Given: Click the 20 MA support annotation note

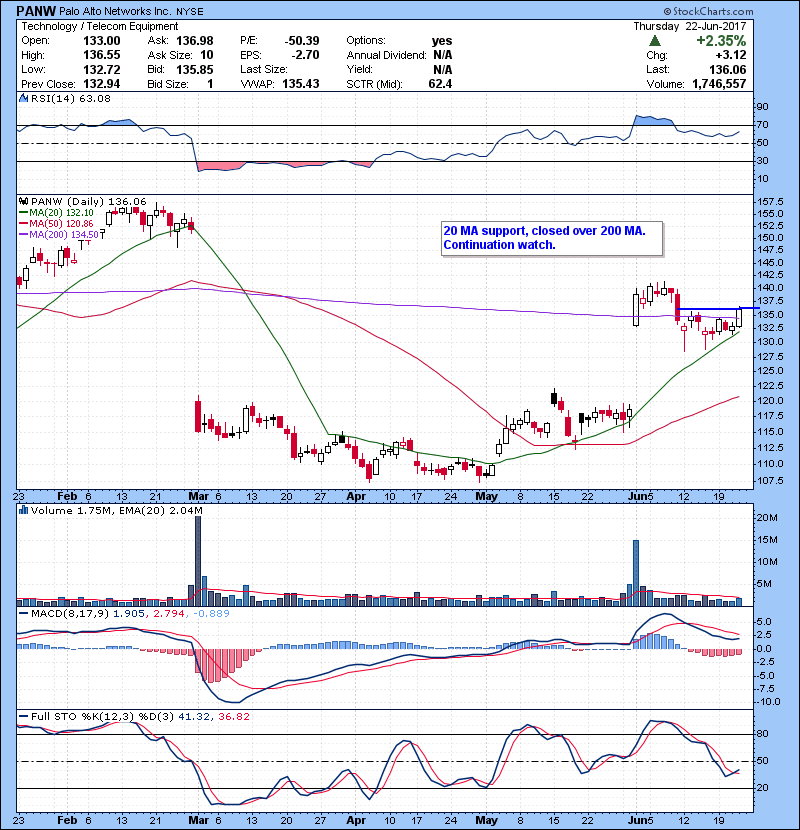Looking at the screenshot, I should pyautogui.click(x=552, y=238).
